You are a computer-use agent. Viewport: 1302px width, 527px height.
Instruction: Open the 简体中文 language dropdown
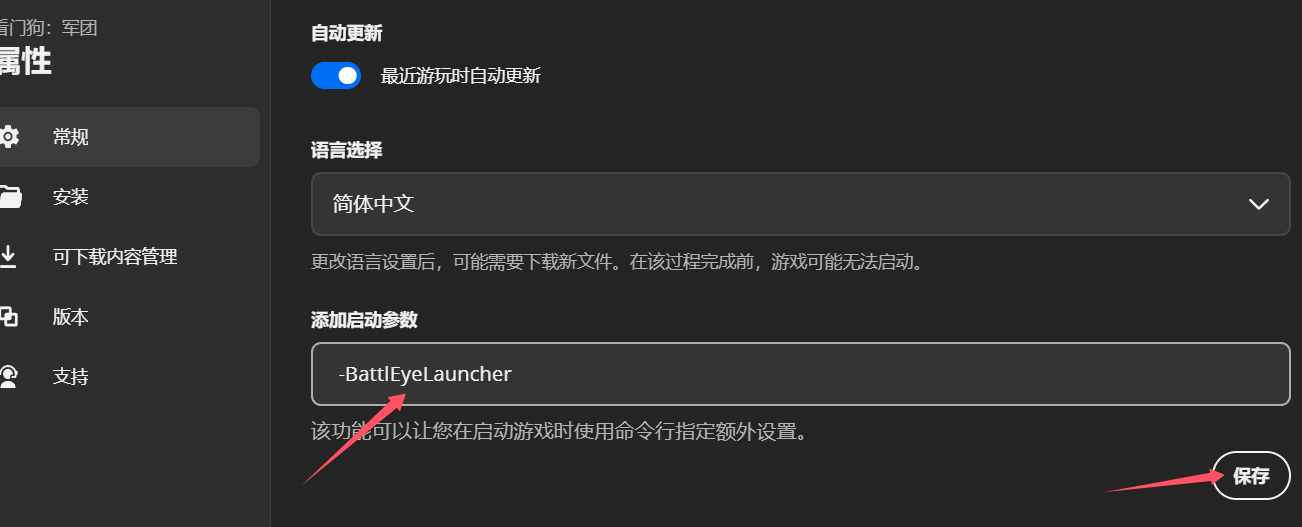click(800, 204)
